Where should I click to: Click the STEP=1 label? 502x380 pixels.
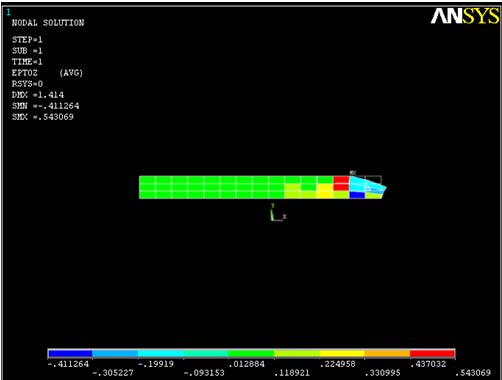click(27, 40)
